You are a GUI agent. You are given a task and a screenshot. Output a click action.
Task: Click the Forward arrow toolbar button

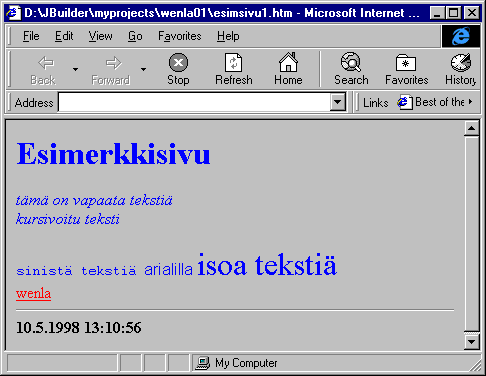click(x=111, y=70)
